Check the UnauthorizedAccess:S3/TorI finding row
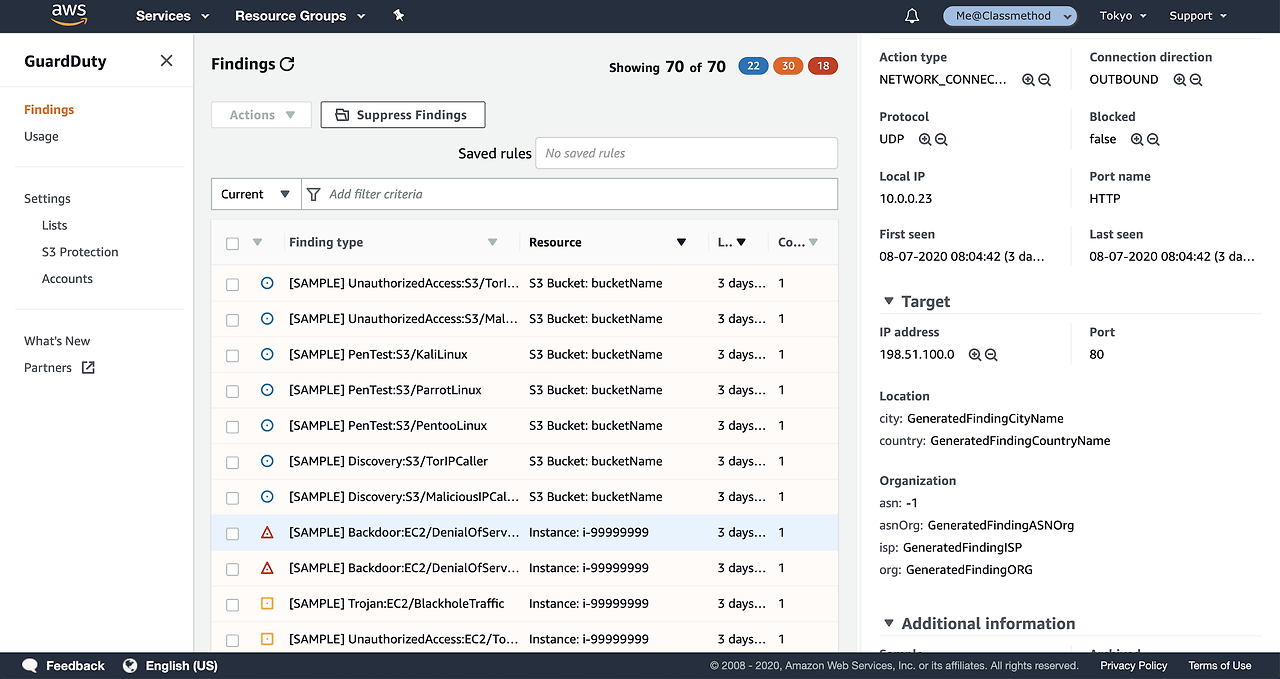Viewport: 1280px width, 679px height. pyautogui.click(x=233, y=284)
